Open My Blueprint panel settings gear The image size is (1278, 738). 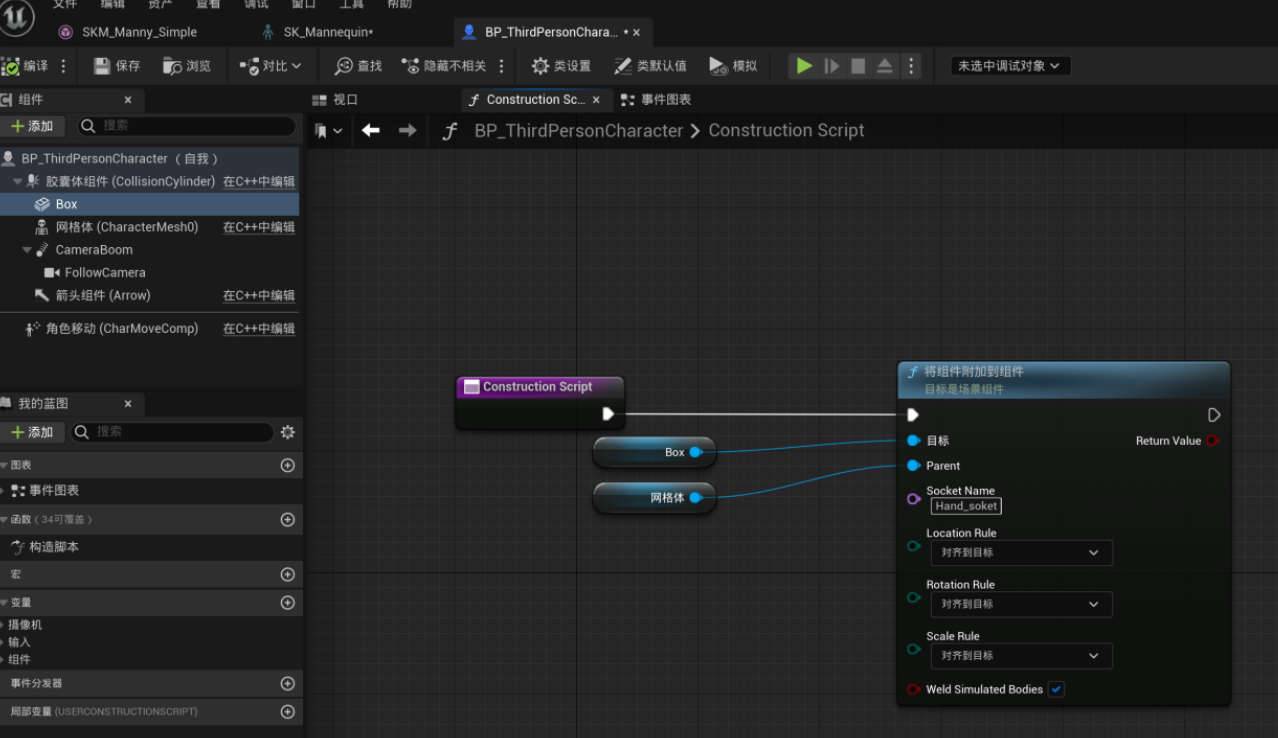(x=288, y=432)
